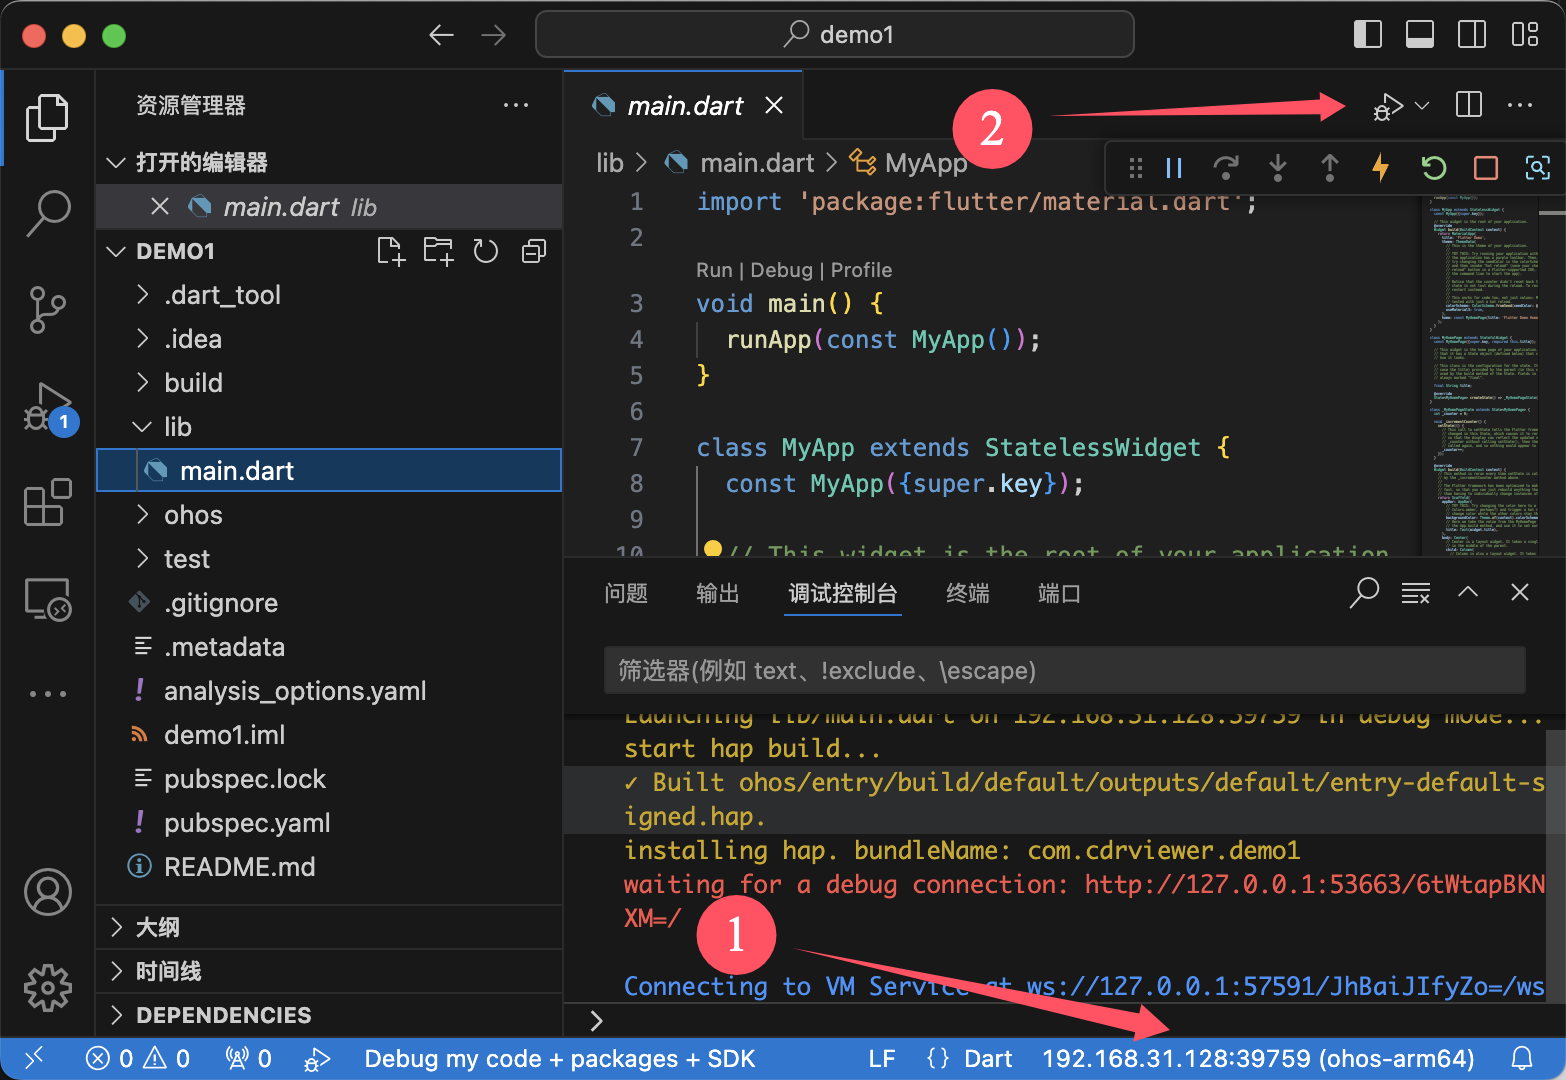Viewport: 1566px width, 1080px height.
Task: Switch to the 终端 tab
Action: click(x=967, y=594)
